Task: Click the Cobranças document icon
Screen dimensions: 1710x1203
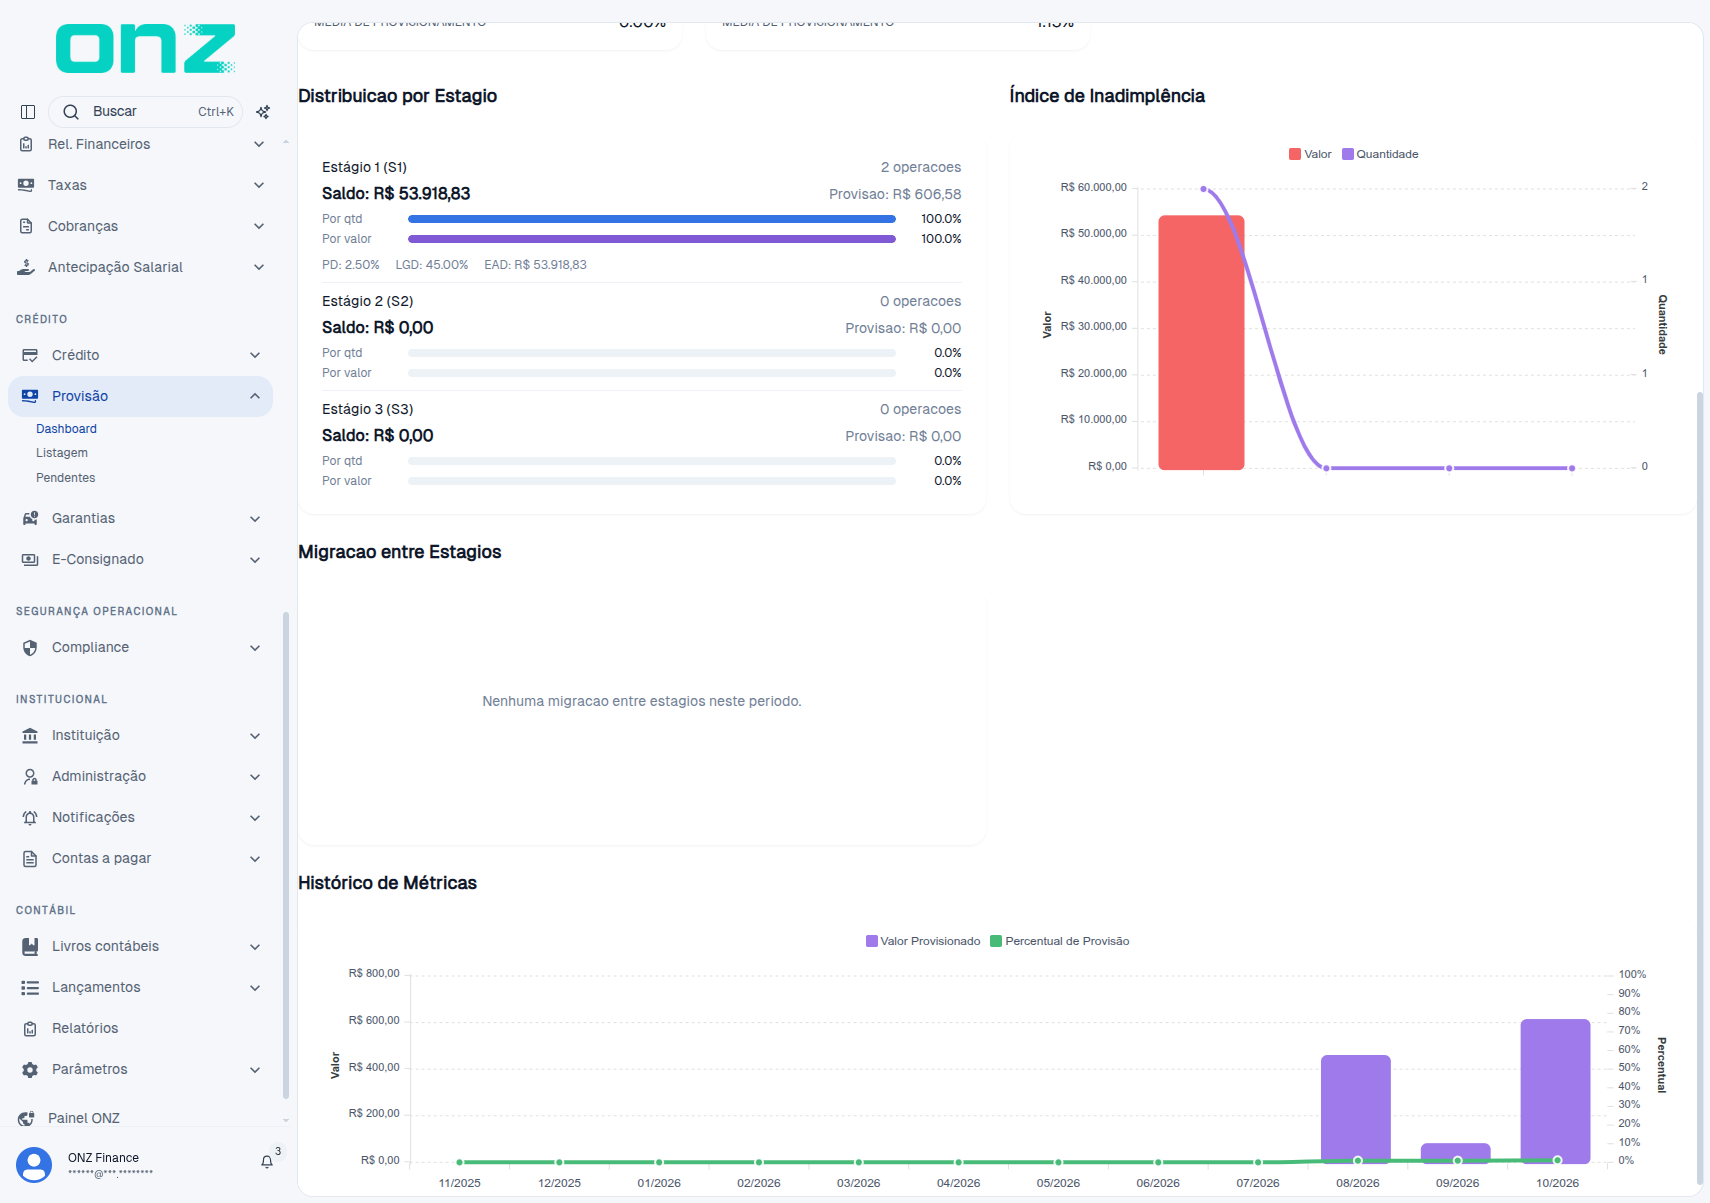Action: pos(26,226)
